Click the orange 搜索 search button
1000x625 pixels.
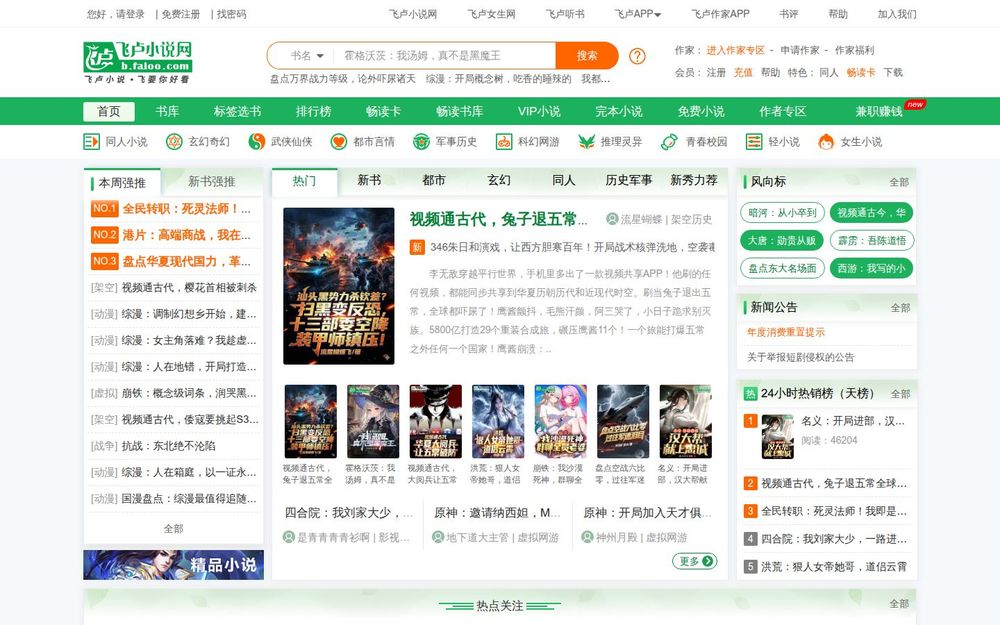pos(587,55)
